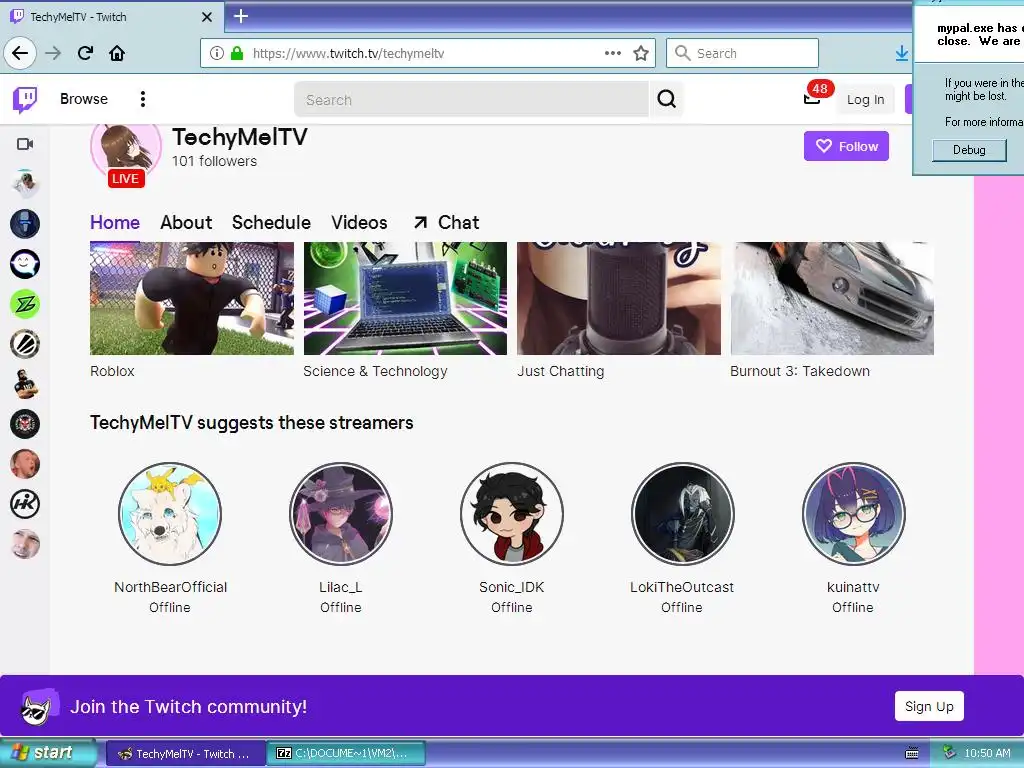Open the Windows start button
The image size is (1024, 768).
pyautogui.click(x=47, y=753)
